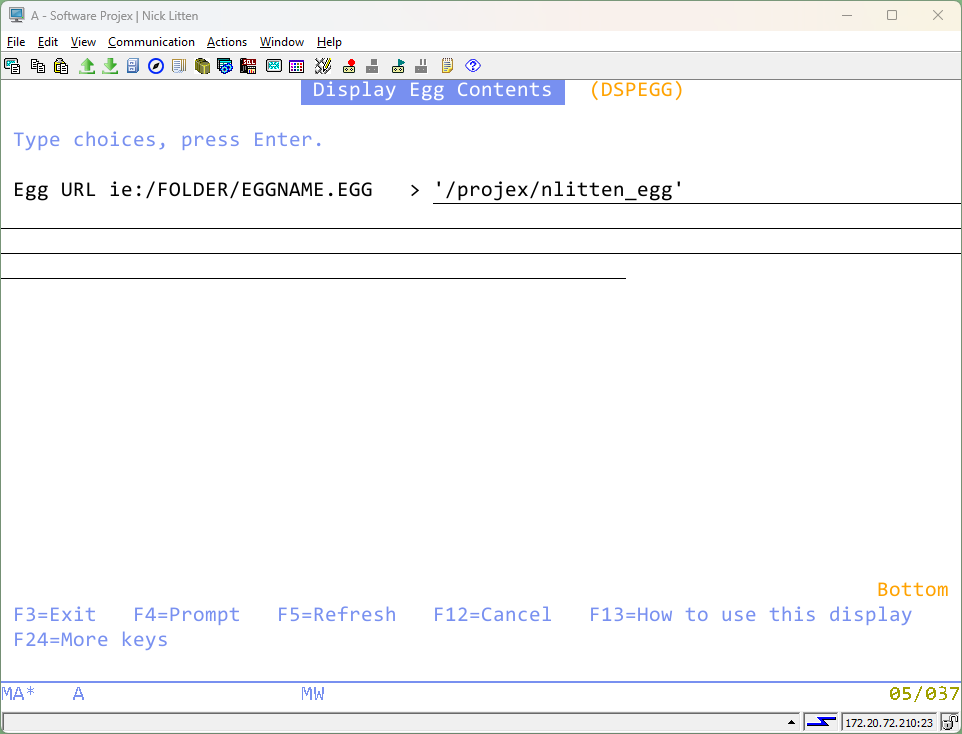Click the gray stop recording icon

(372, 66)
